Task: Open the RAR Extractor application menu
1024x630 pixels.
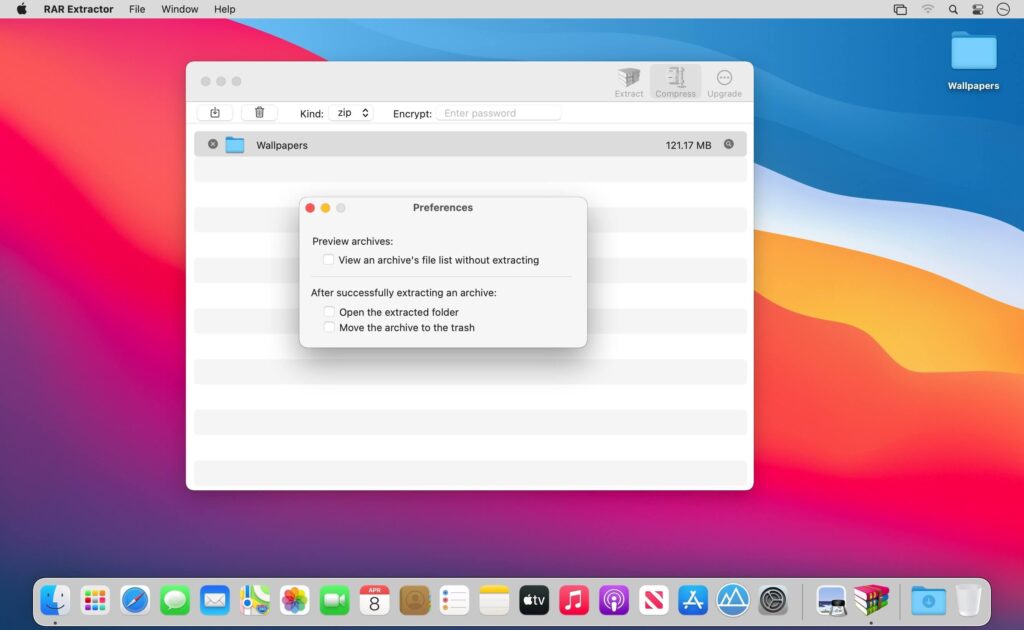Action: coord(78,9)
